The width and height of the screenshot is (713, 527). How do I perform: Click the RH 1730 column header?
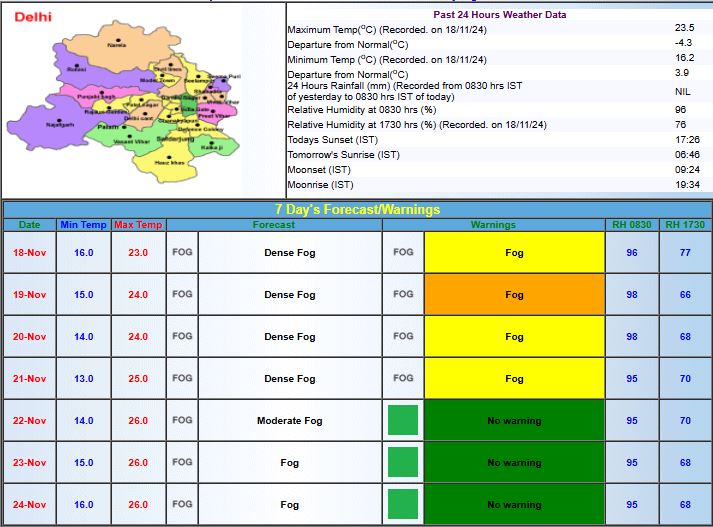(685, 225)
